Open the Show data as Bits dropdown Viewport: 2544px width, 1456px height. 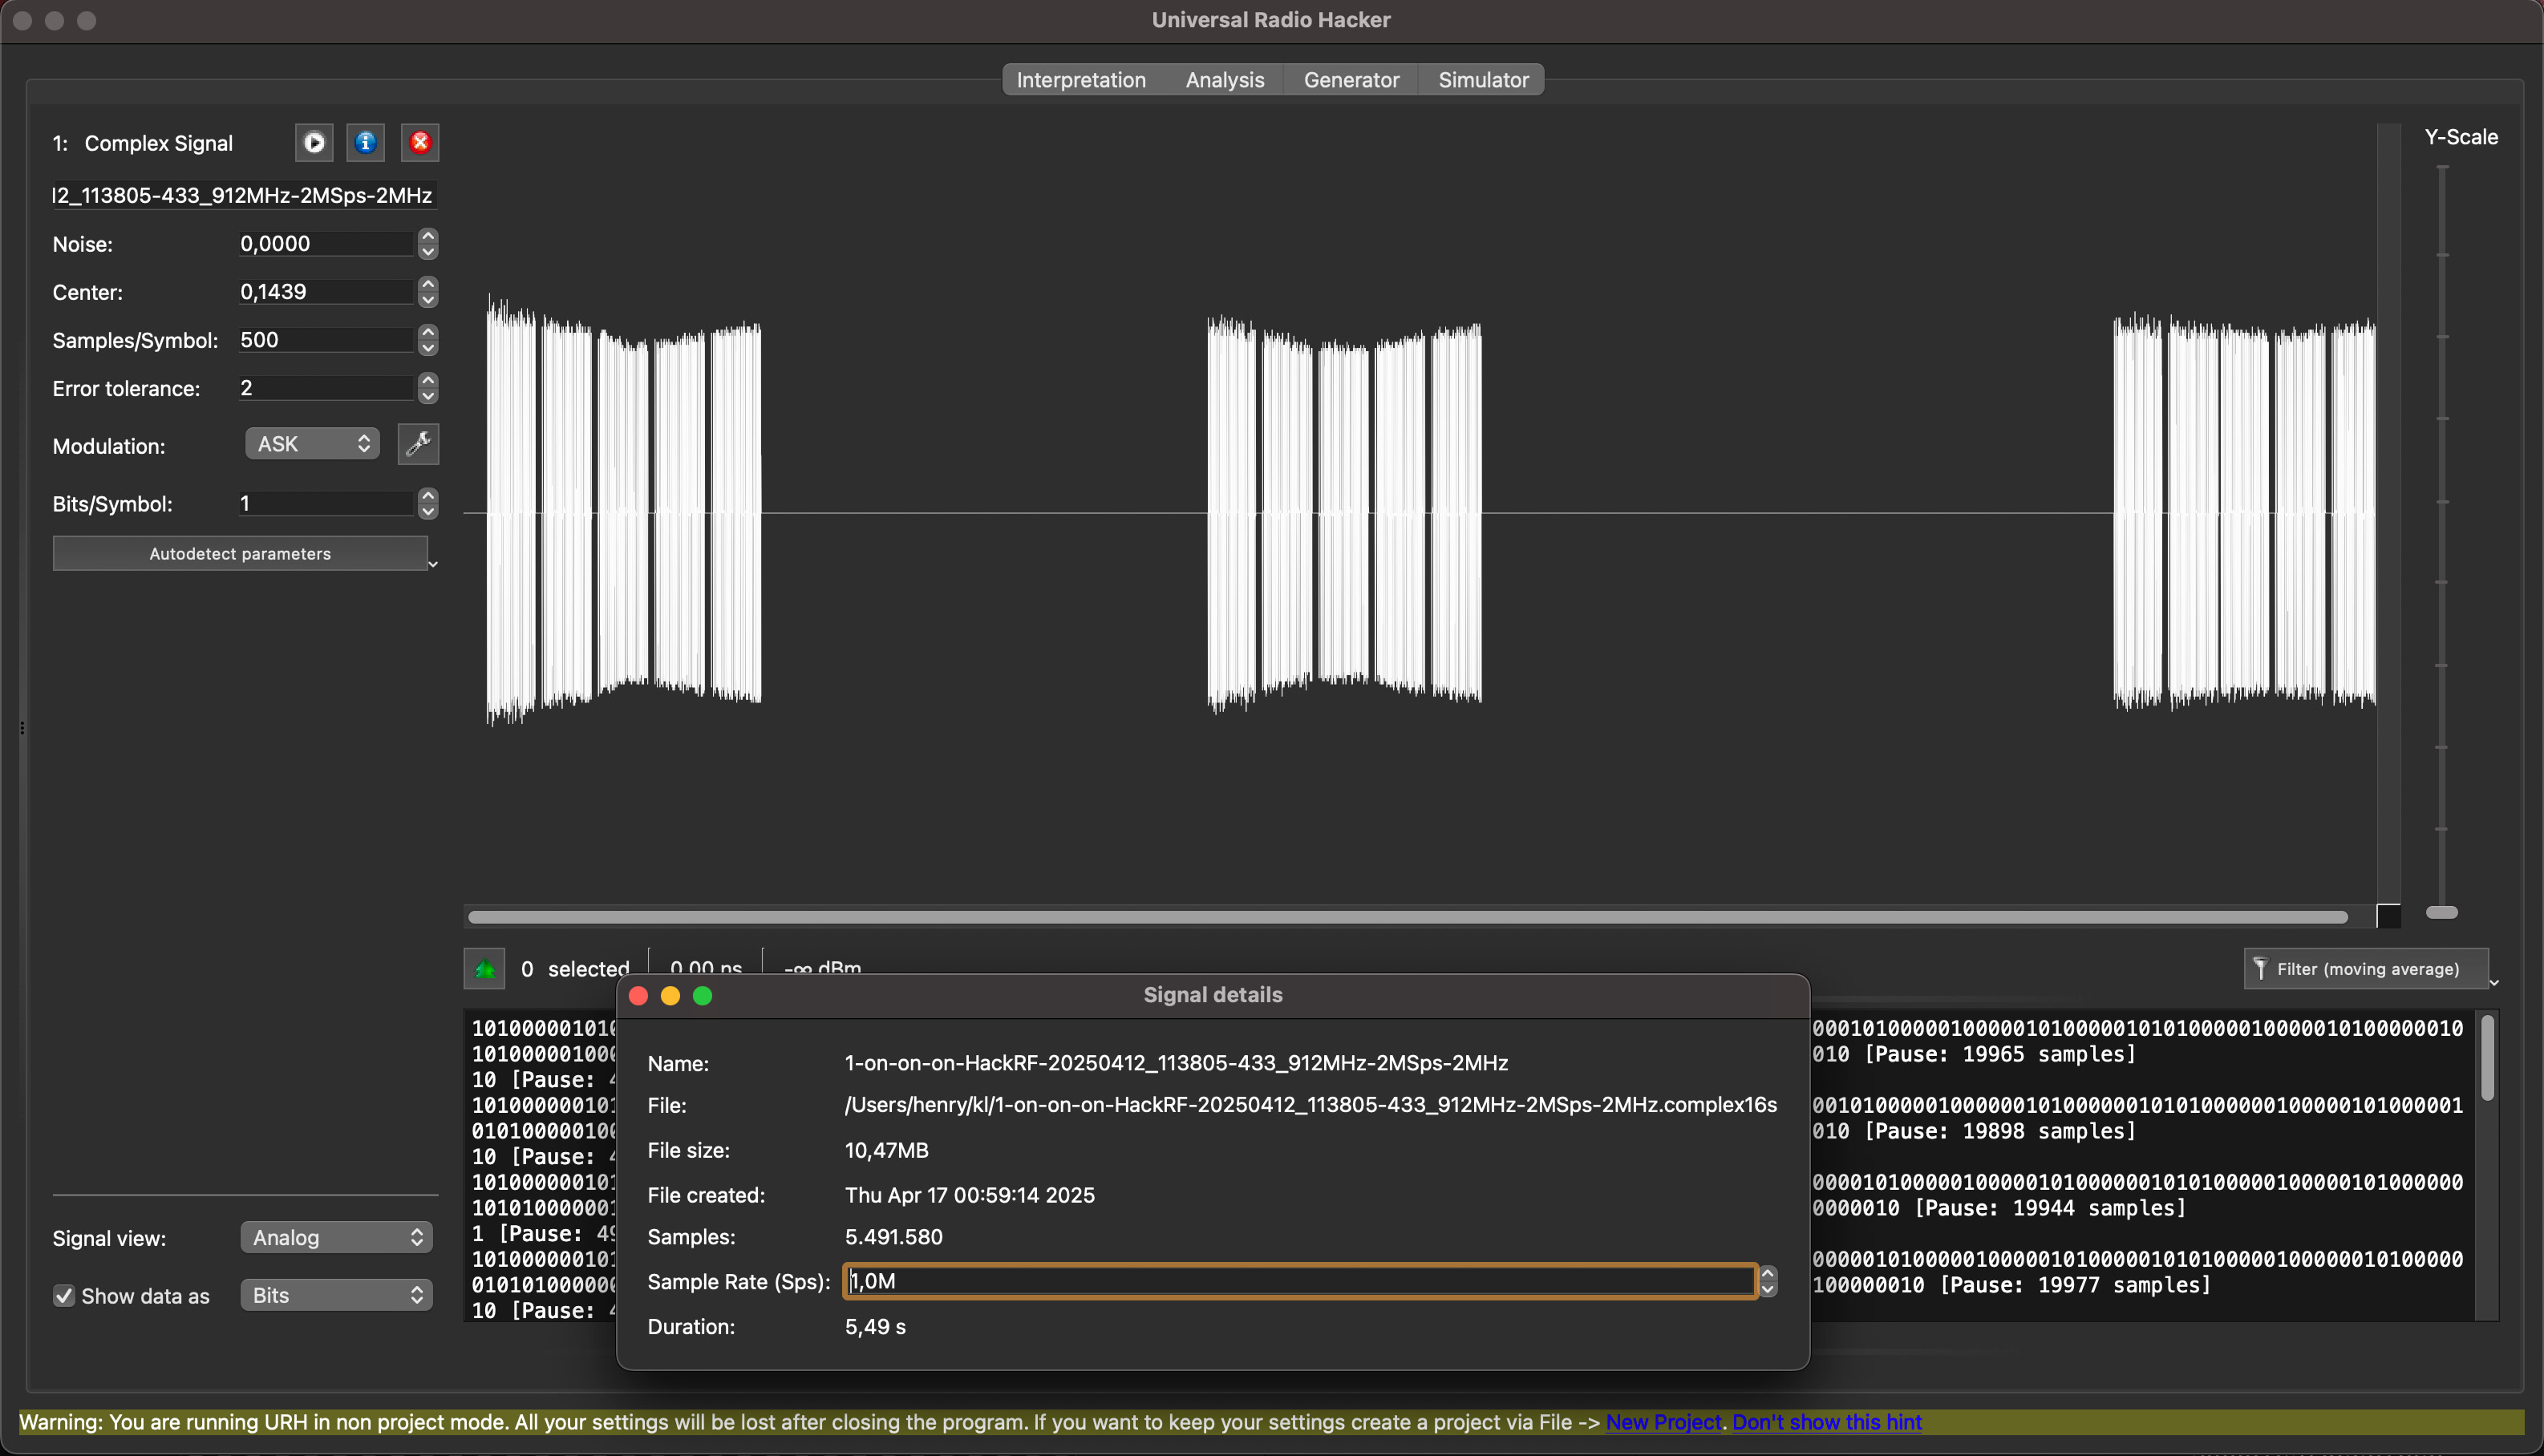coord(336,1296)
